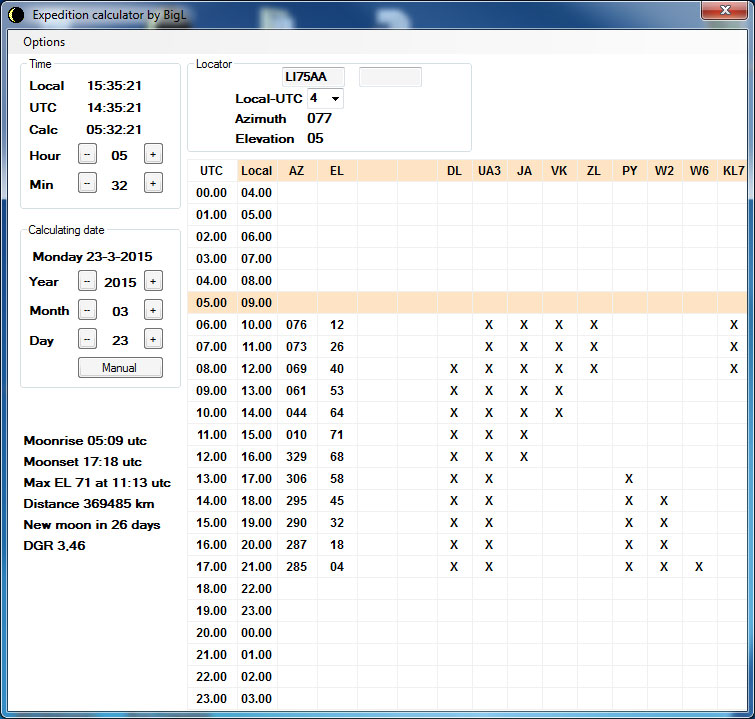
Task: Open the Options menu
Action: coord(44,42)
